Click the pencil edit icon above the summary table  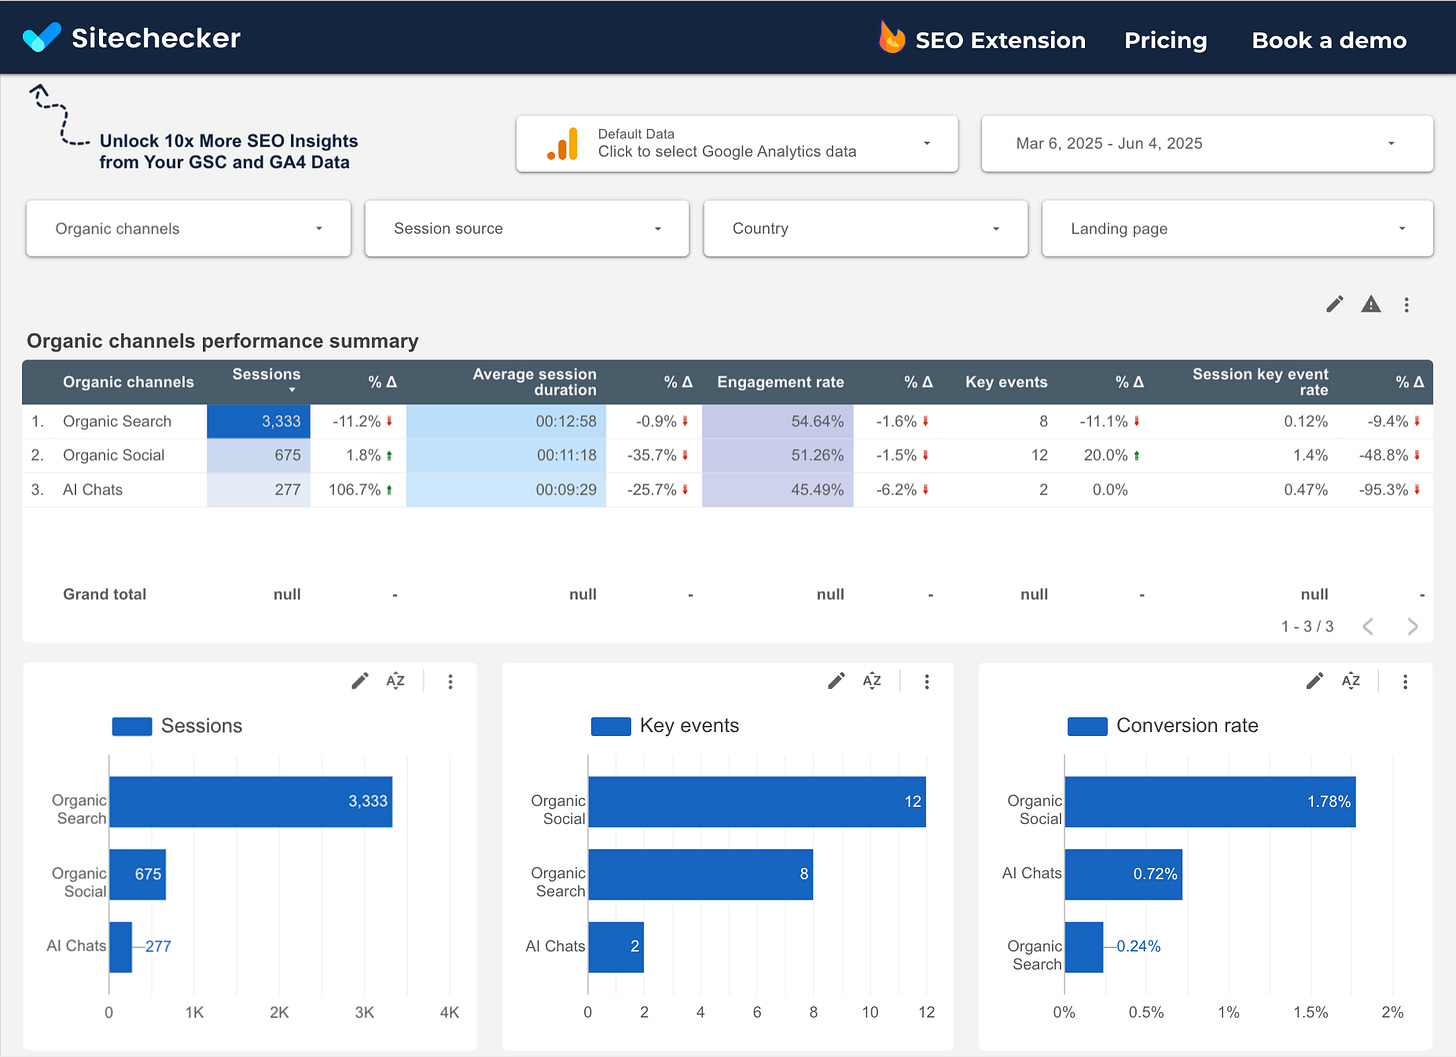(x=1335, y=304)
